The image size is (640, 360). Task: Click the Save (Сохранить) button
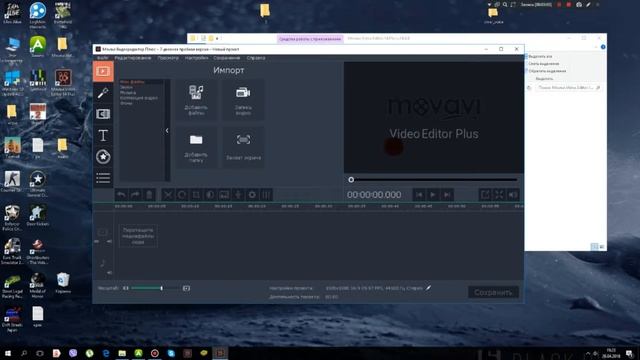coord(493,292)
